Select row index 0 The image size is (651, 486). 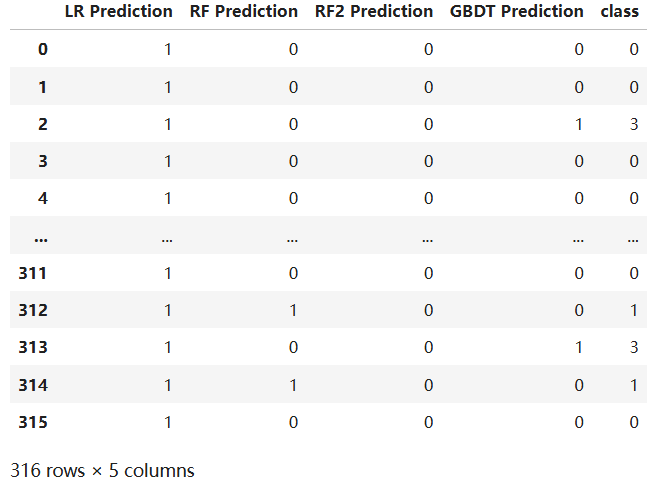click(x=42, y=49)
